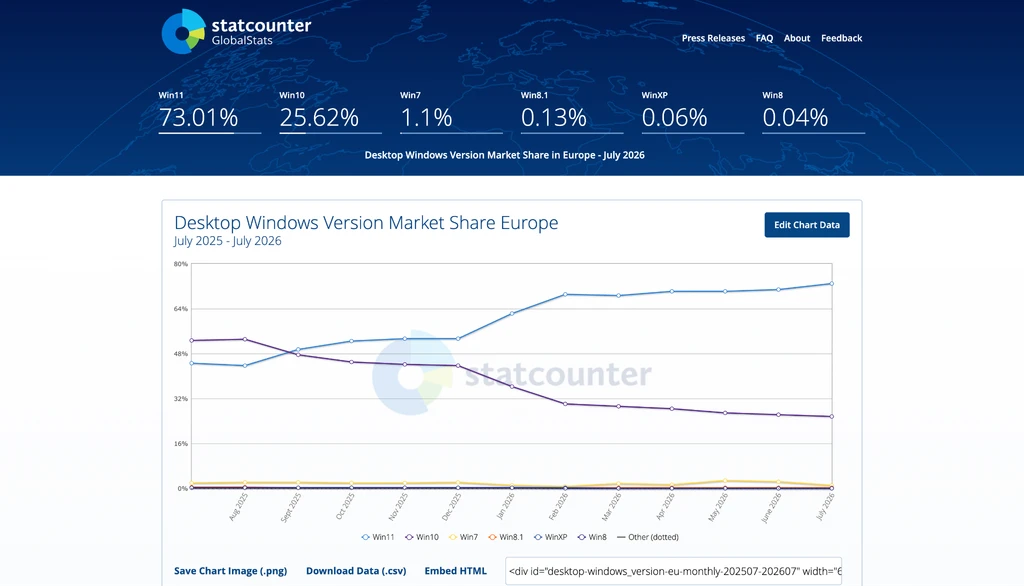Click the date range July 2025 - July 2026
1024x586 pixels.
click(227, 241)
